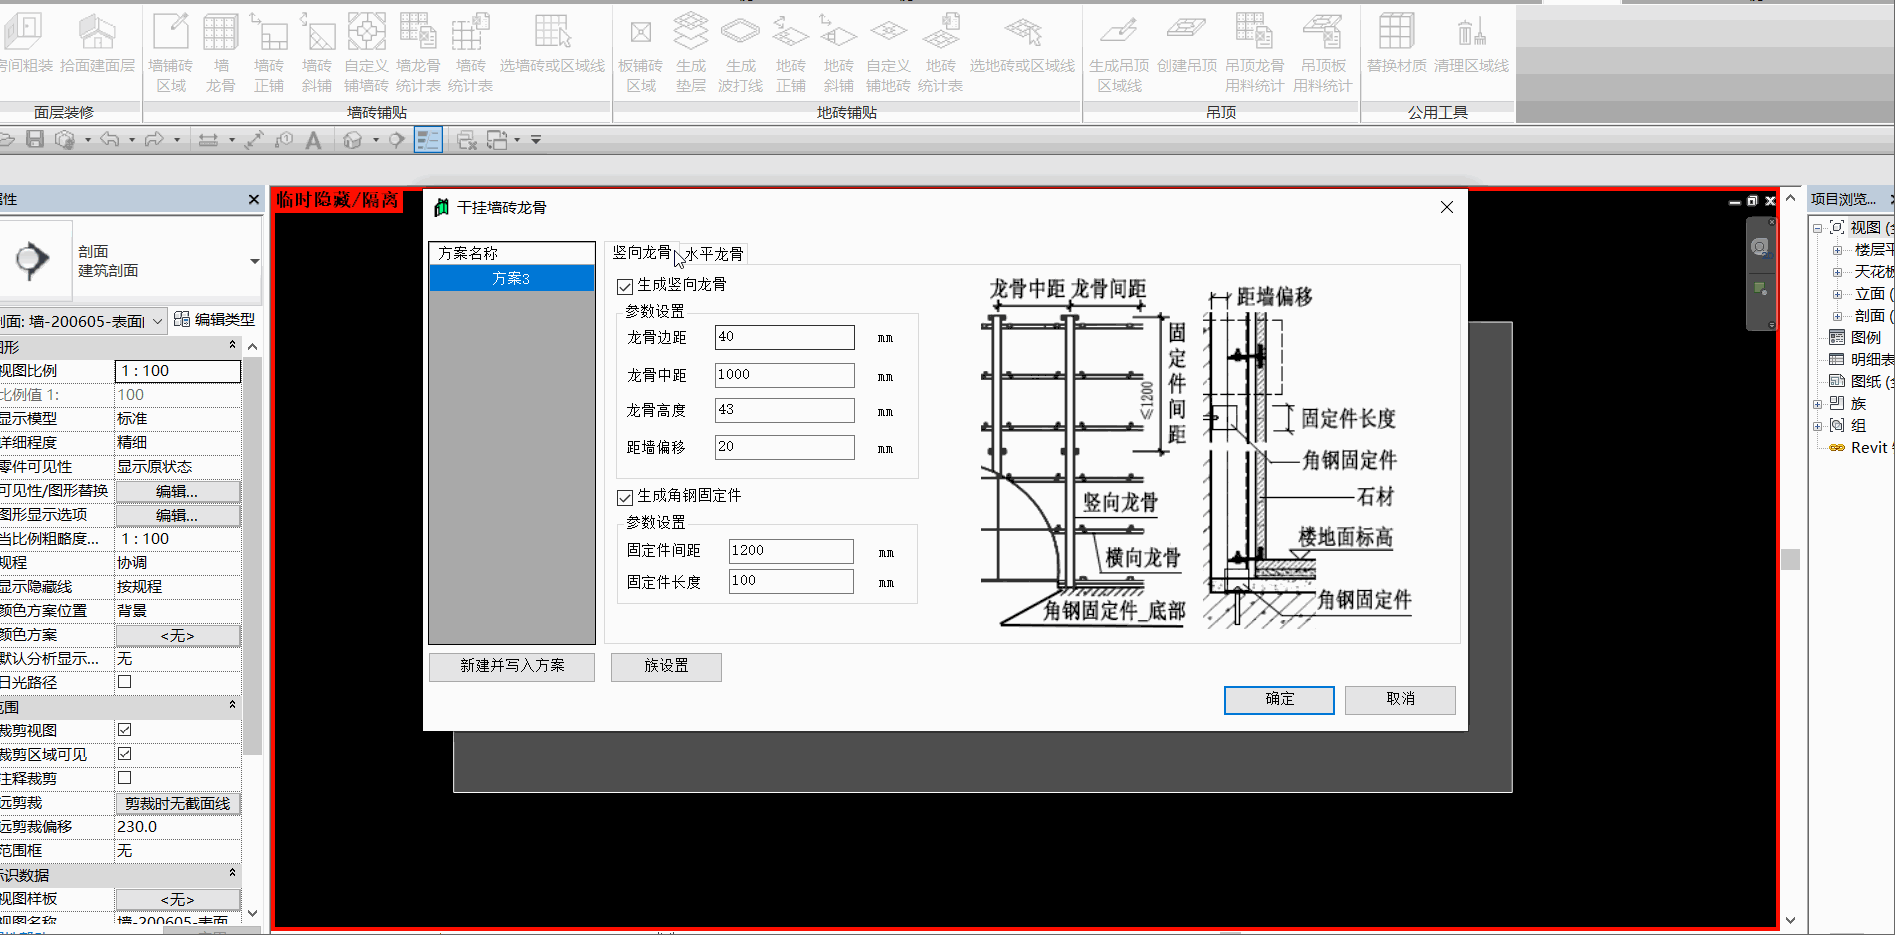Open 吊顶龙骨用料统计 tool

(x=1255, y=53)
